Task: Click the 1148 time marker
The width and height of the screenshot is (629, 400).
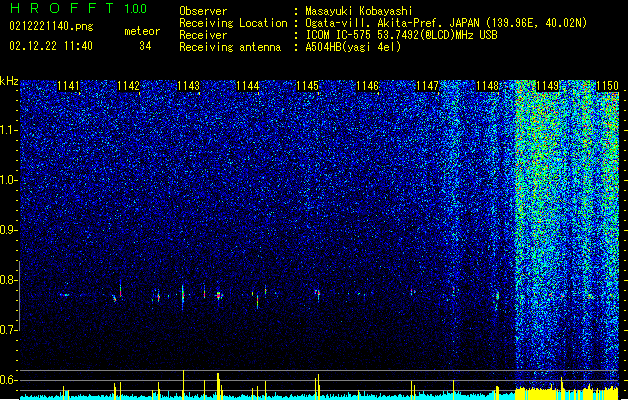Action: coord(487,86)
